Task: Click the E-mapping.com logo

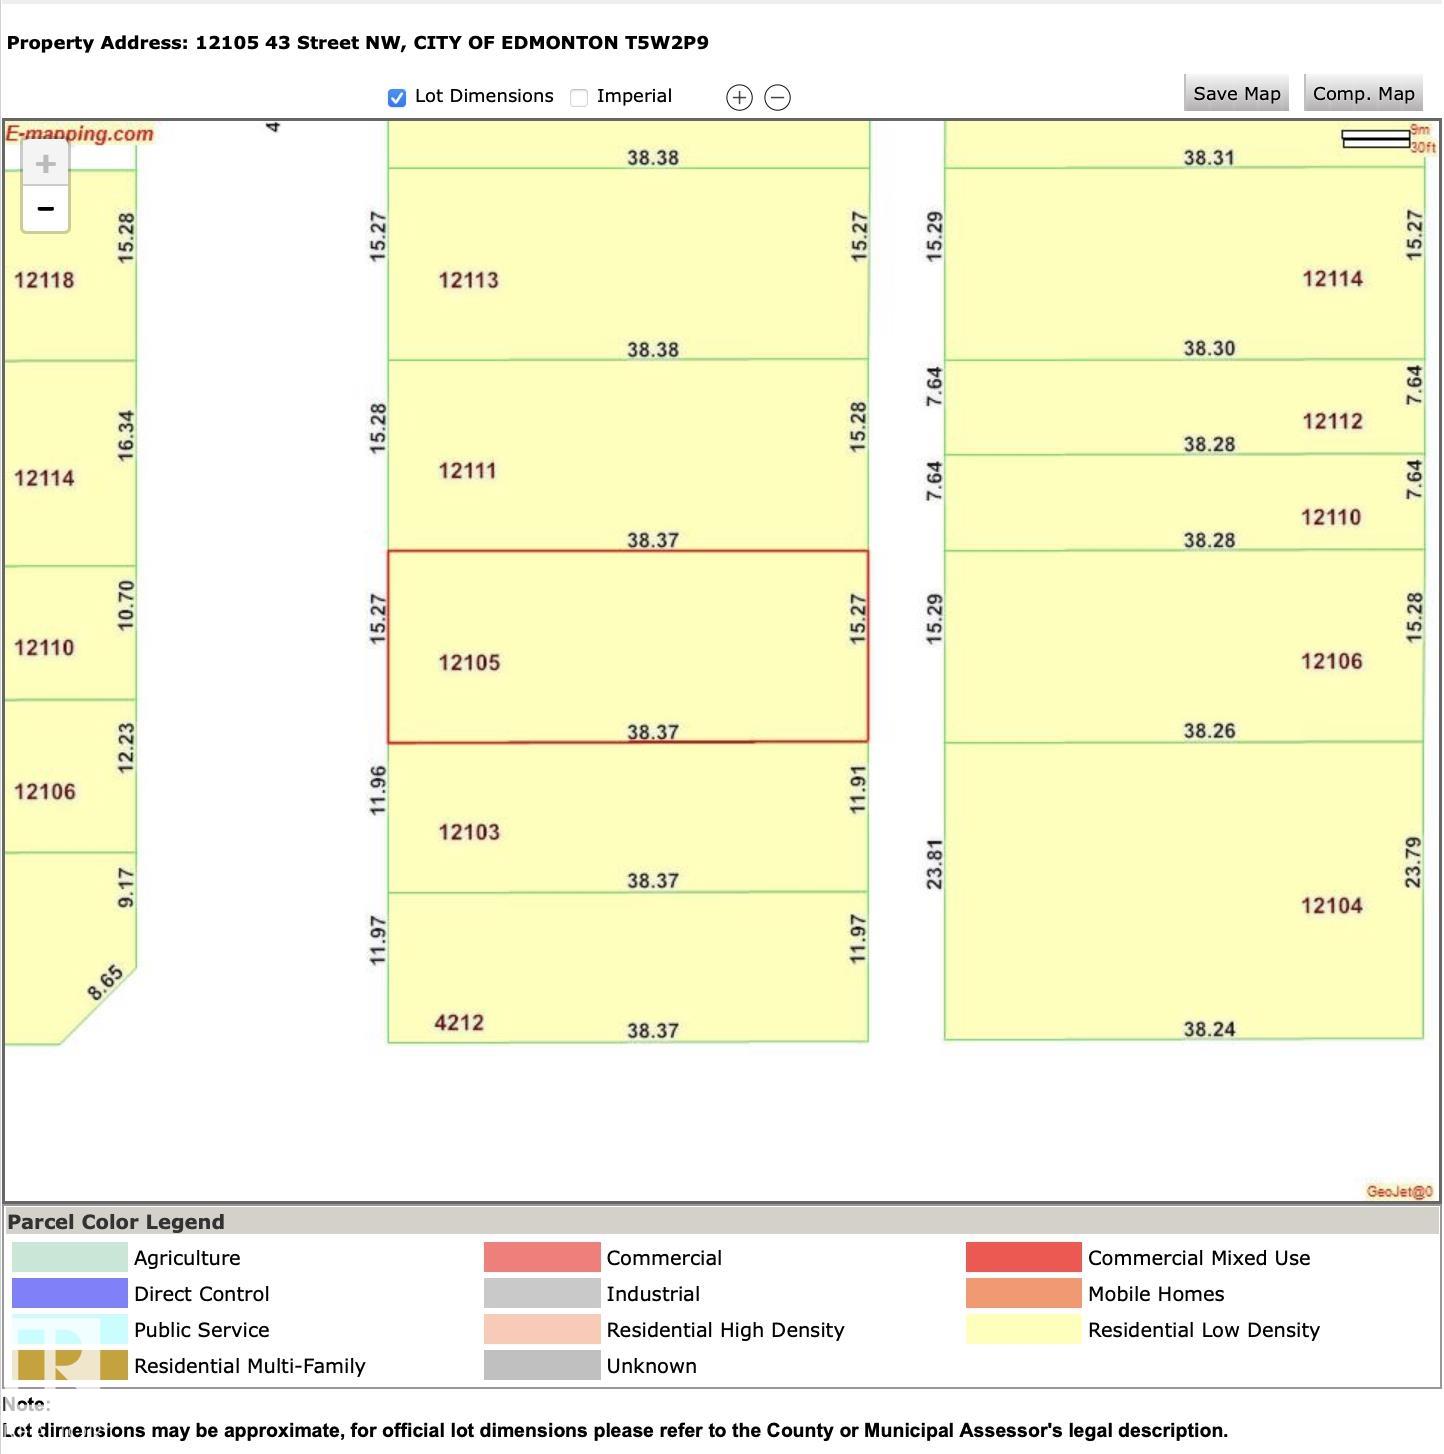Action: [80, 134]
